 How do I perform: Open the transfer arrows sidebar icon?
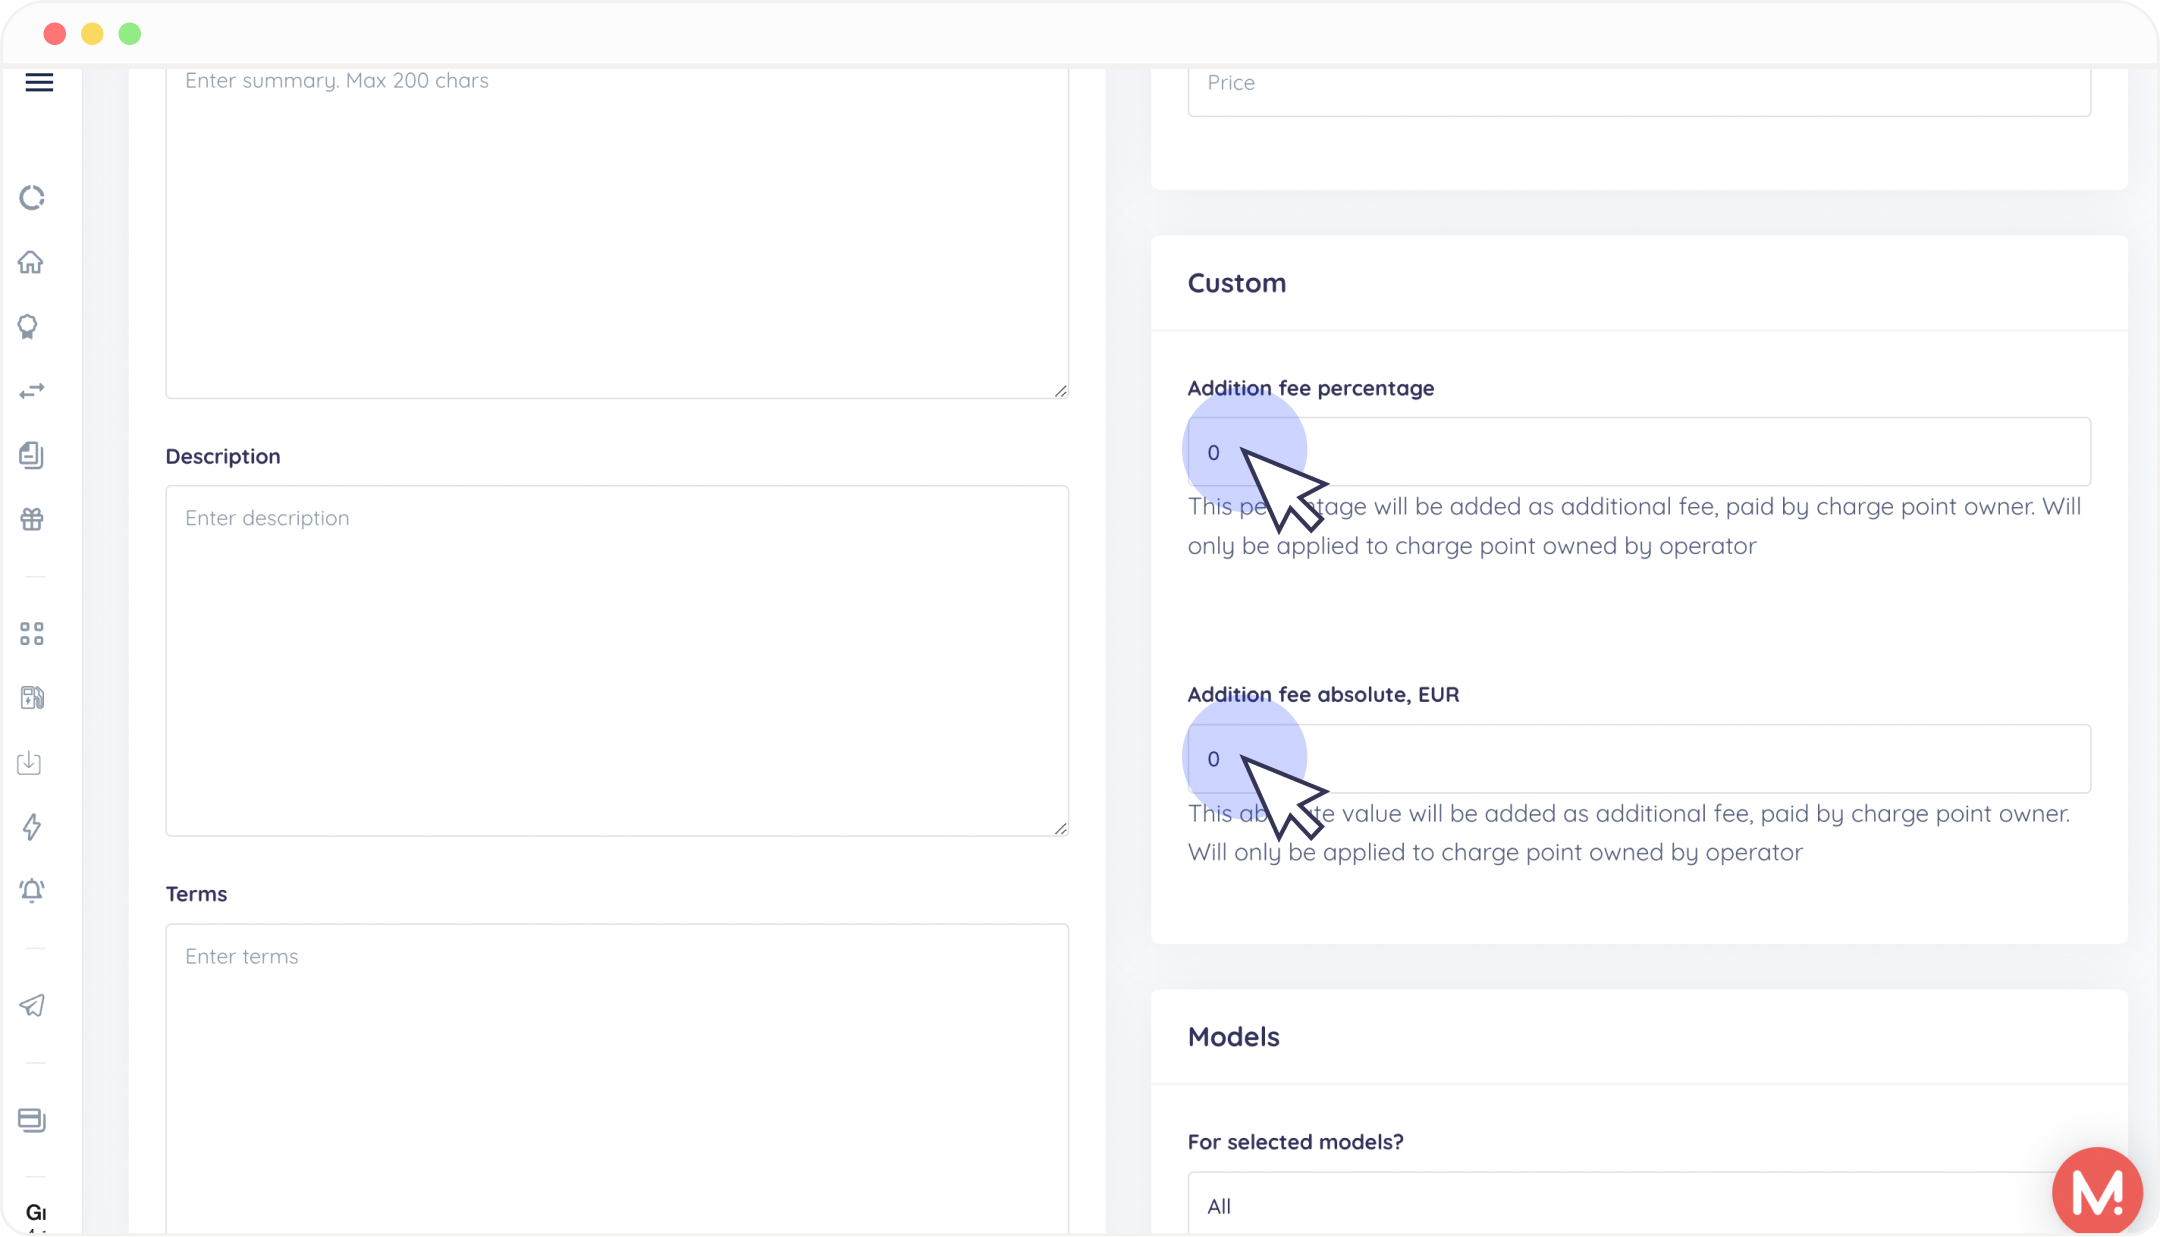click(x=32, y=391)
